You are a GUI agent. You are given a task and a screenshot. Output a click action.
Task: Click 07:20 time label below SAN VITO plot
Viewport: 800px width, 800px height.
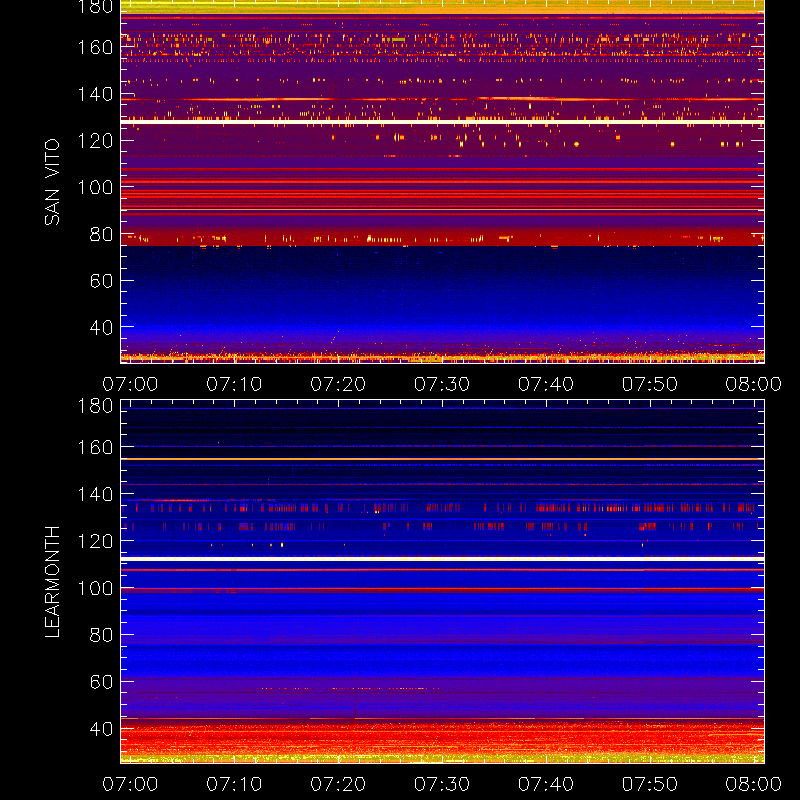338,384
